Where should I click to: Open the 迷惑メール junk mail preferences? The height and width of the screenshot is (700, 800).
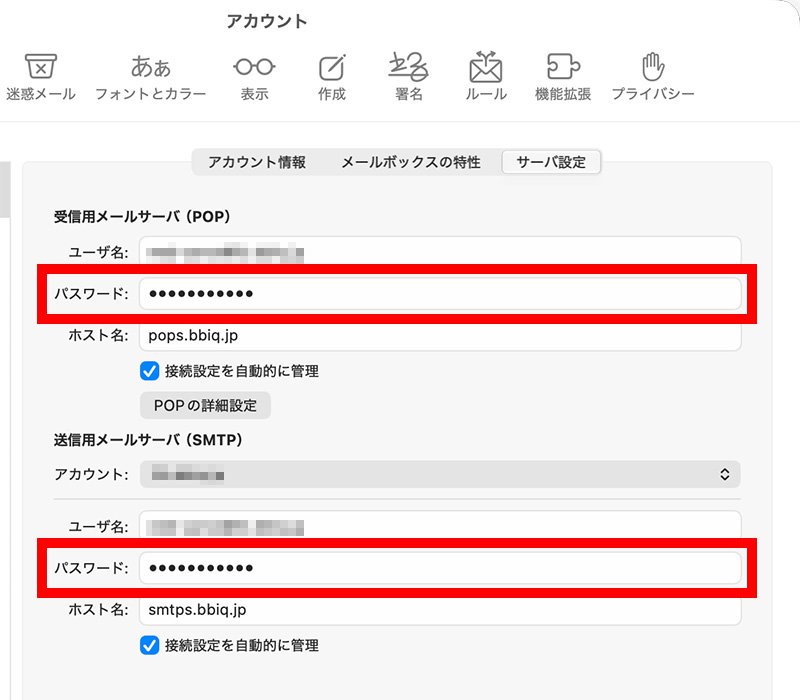click(41, 78)
